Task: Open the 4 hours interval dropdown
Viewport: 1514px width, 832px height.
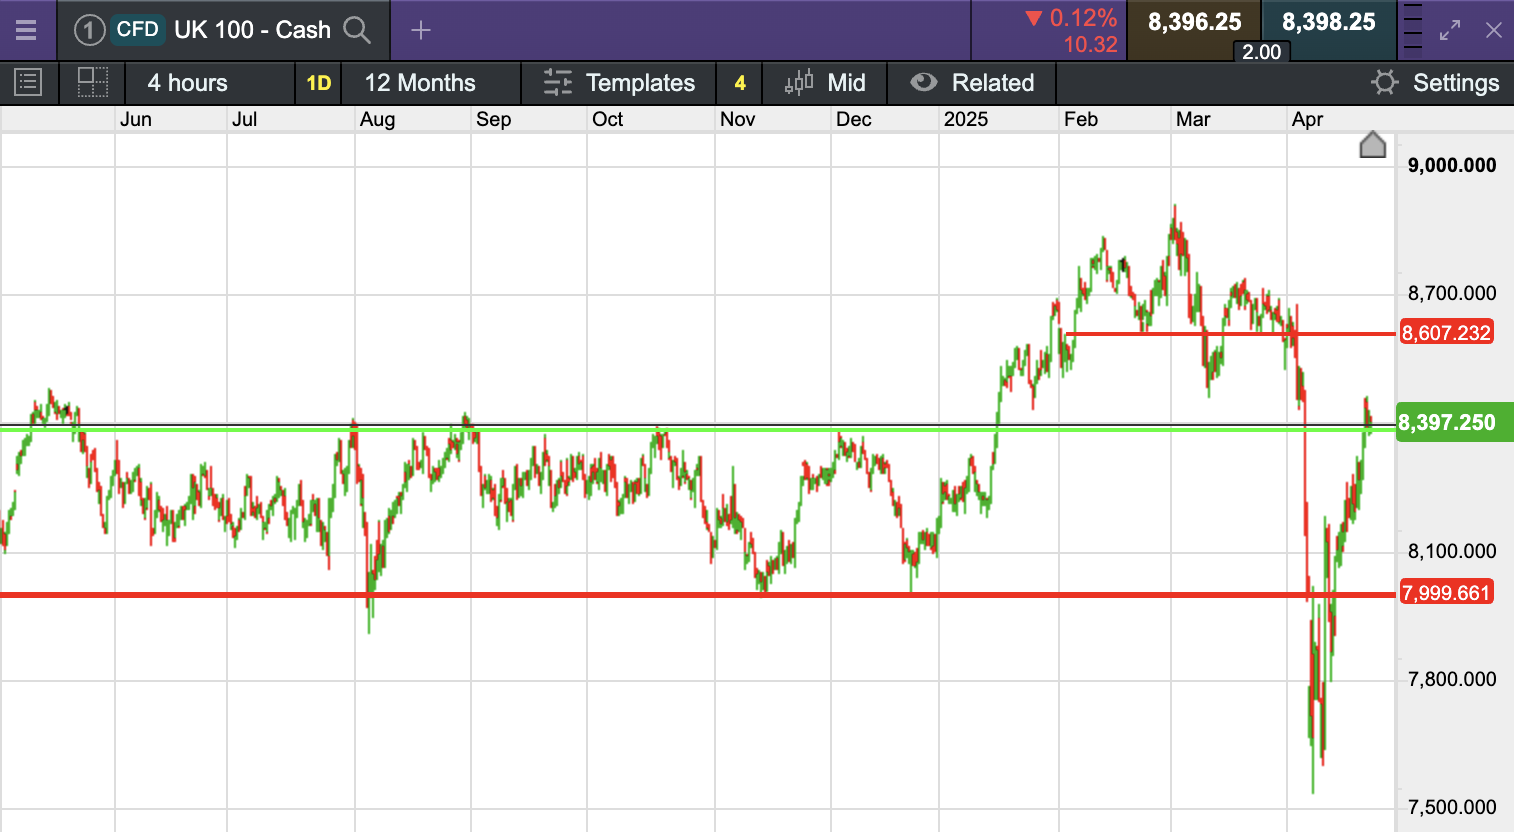Action: [x=188, y=82]
